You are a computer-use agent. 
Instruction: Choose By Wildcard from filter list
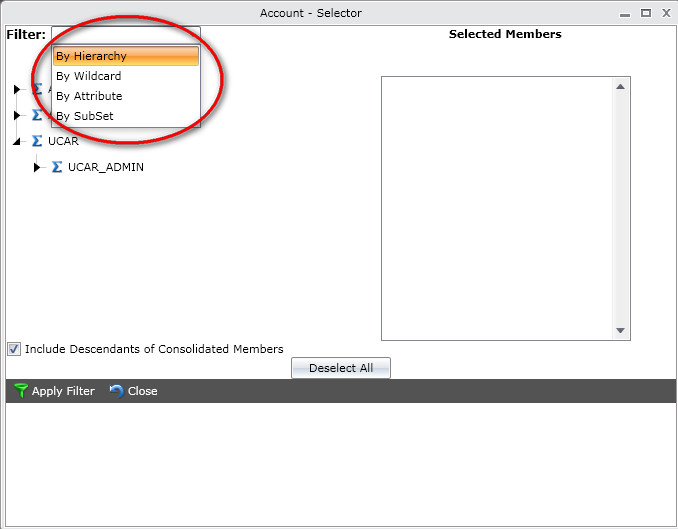point(126,76)
